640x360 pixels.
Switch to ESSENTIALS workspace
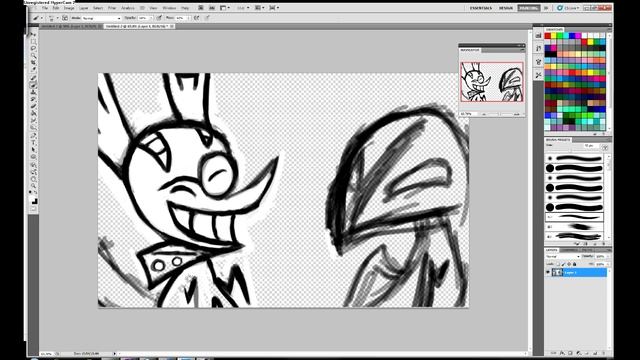(x=481, y=8)
